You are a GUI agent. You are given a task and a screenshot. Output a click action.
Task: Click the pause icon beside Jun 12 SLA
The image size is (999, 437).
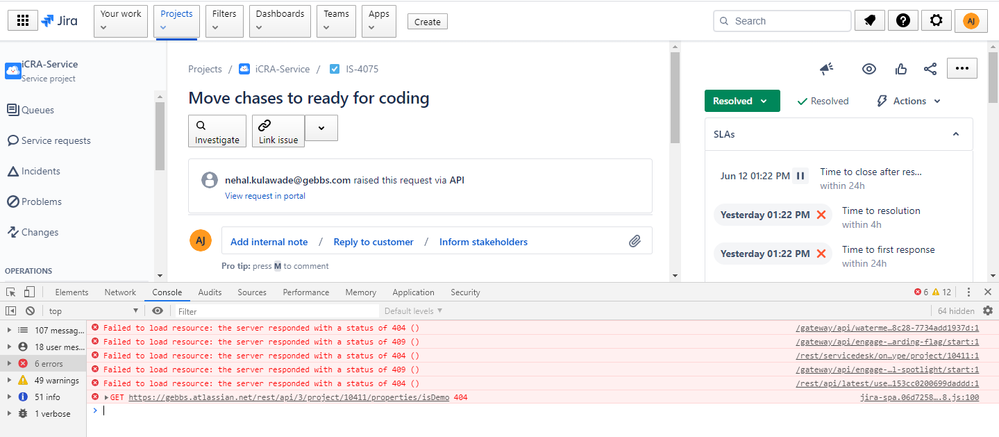[x=801, y=176]
